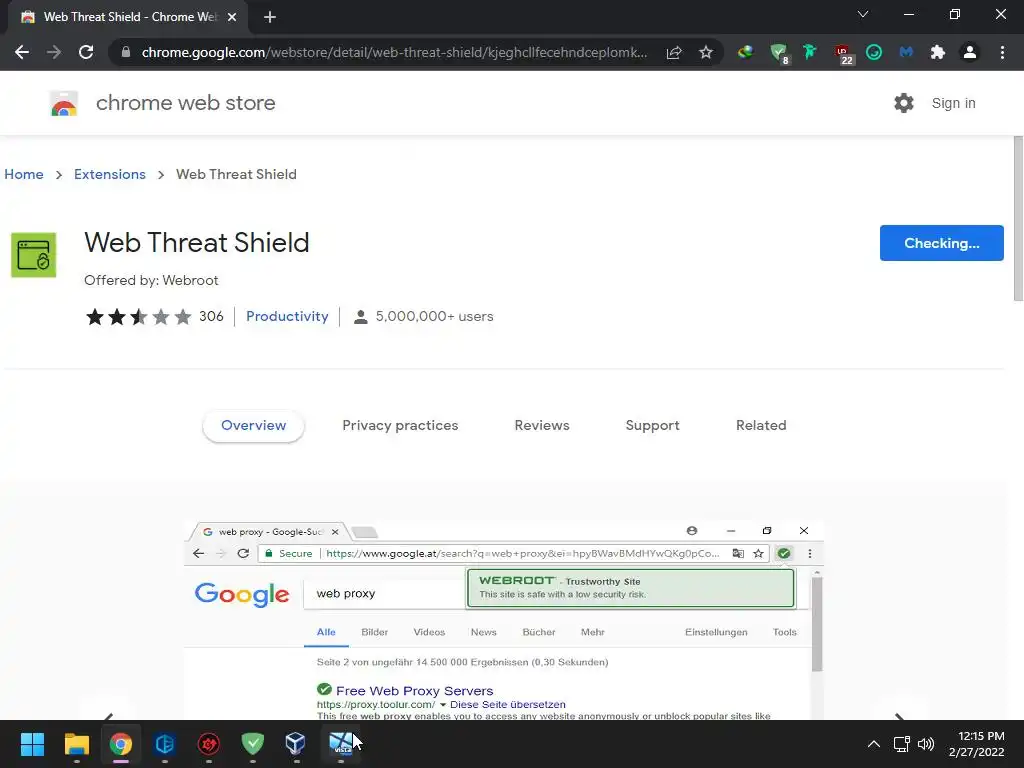The width and height of the screenshot is (1024, 768).
Task: Go to the Home breadcrumb
Action: click(x=24, y=174)
